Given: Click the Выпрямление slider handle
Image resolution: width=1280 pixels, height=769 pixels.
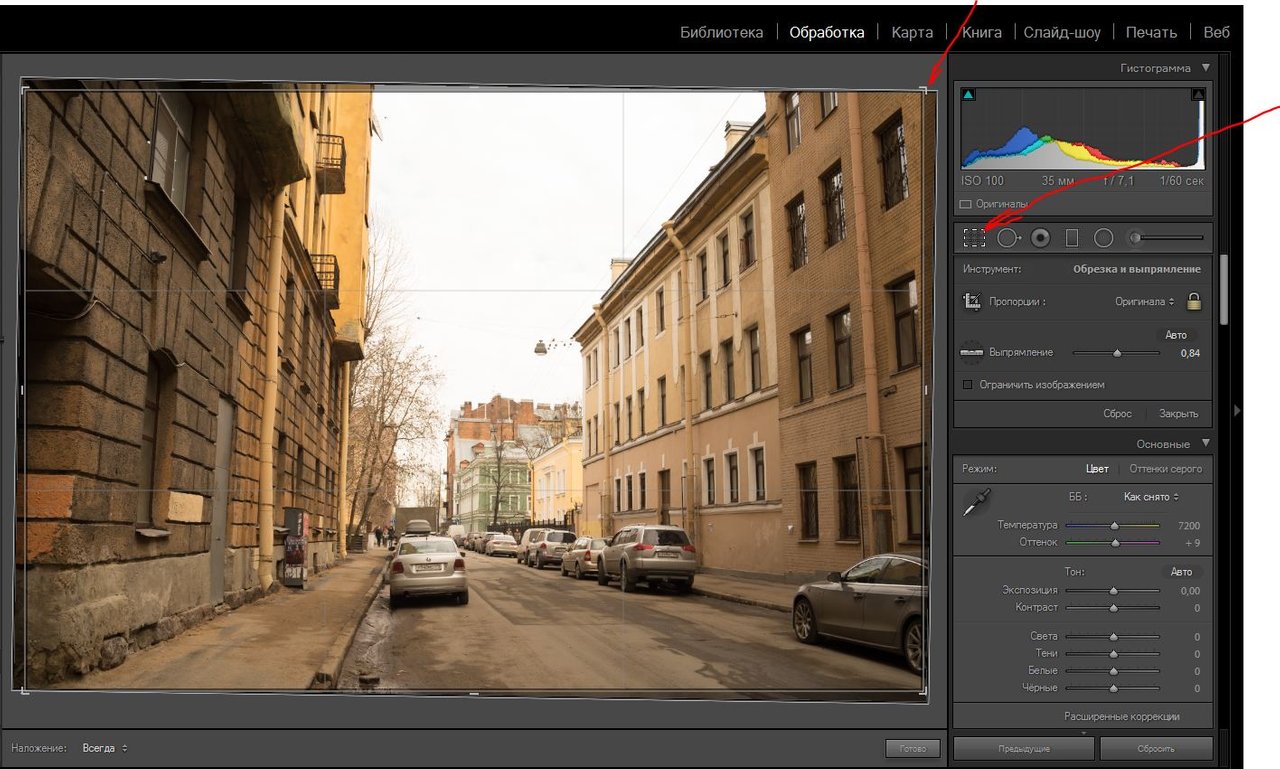Looking at the screenshot, I should (x=1117, y=352).
